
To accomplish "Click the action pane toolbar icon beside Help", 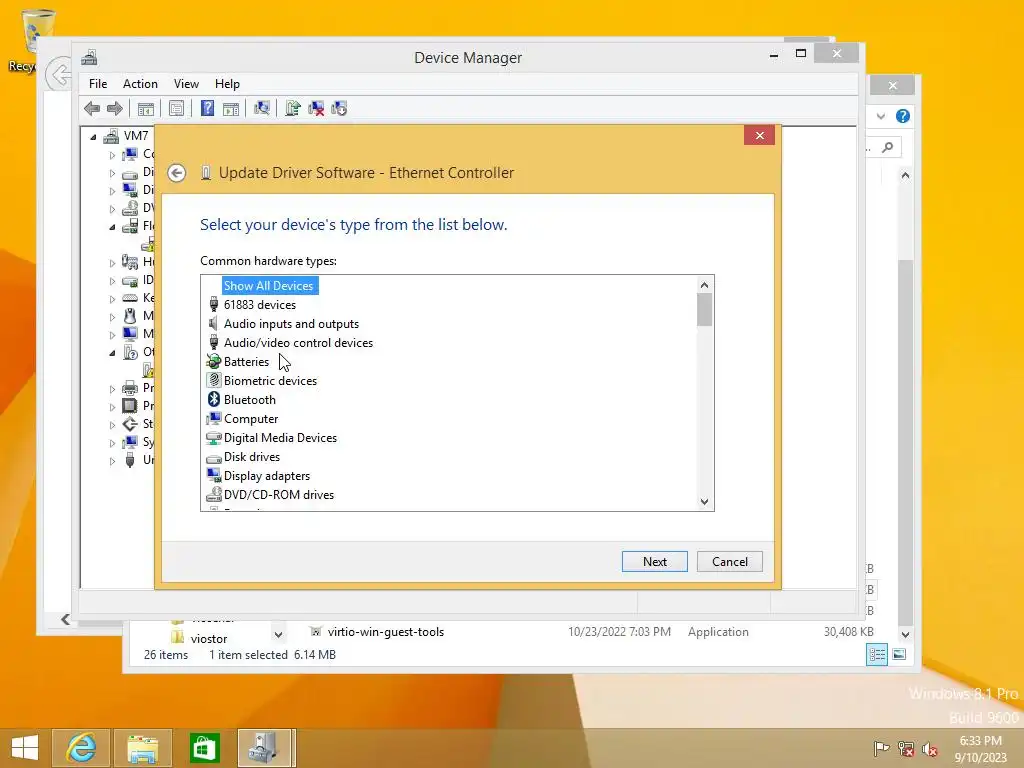I will tap(231, 108).
